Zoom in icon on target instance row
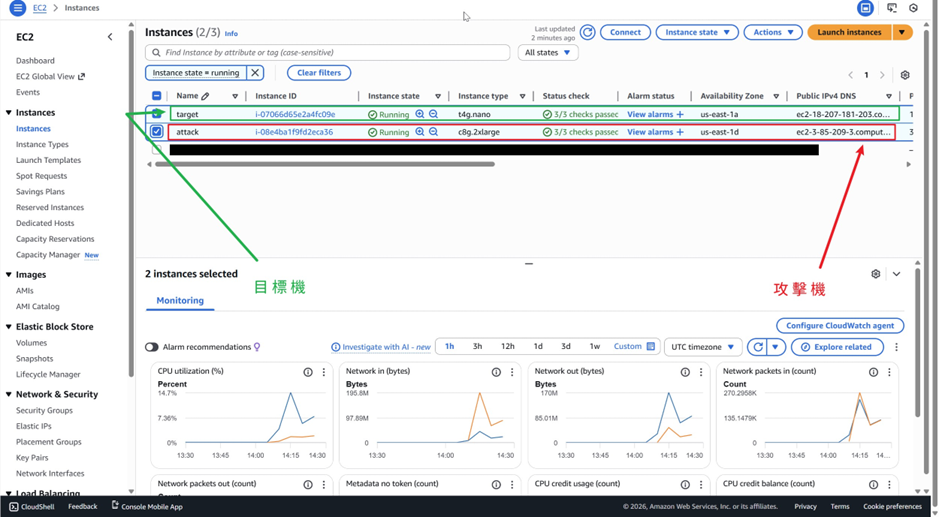This screenshot has height=517, width=939. click(x=420, y=114)
